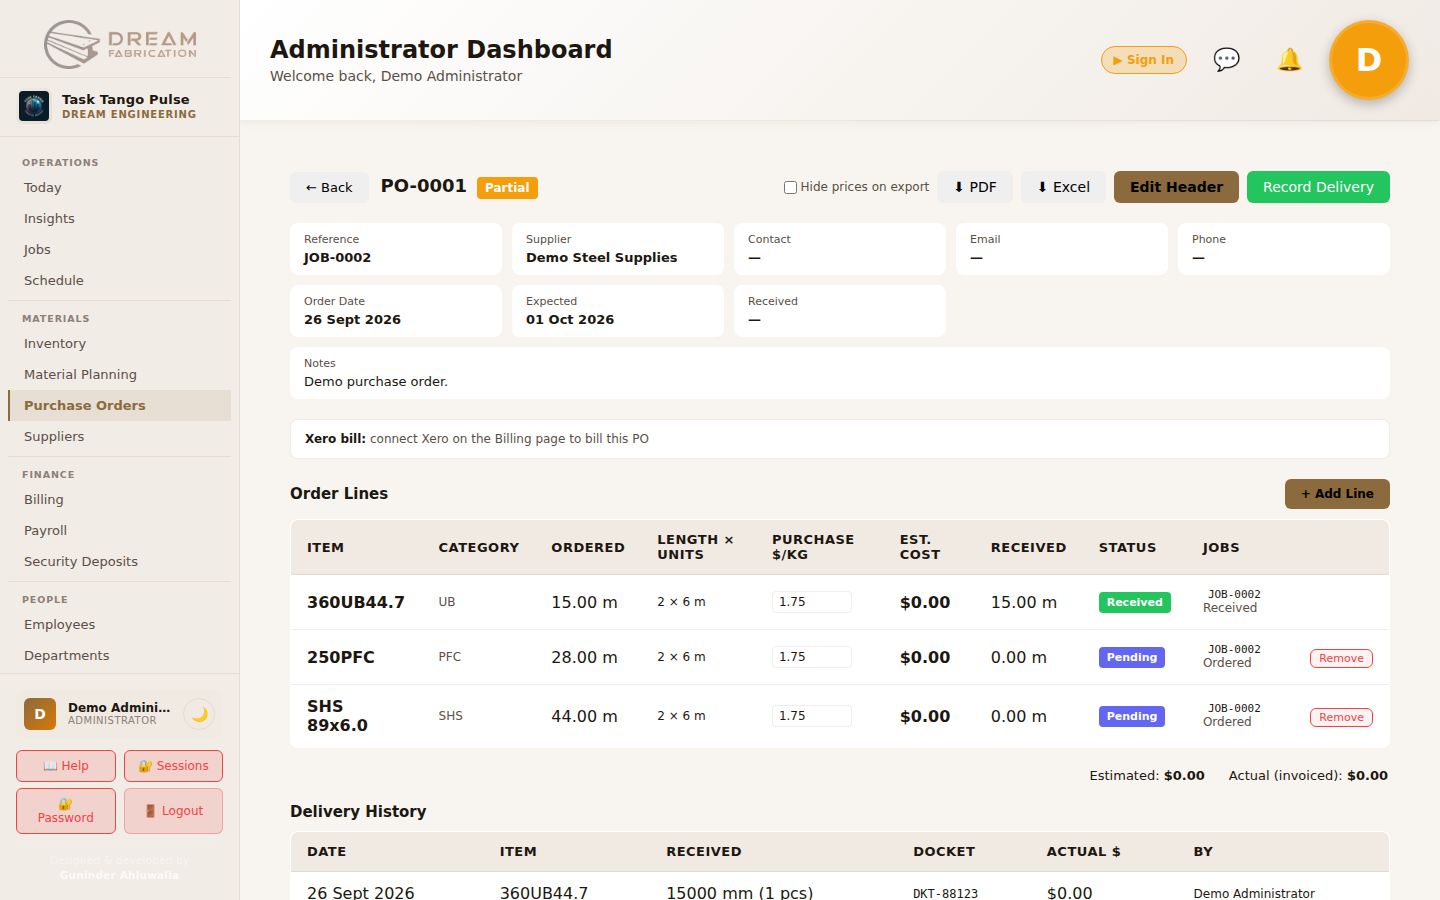Open the Help button
The width and height of the screenshot is (1440, 900).
66,766
